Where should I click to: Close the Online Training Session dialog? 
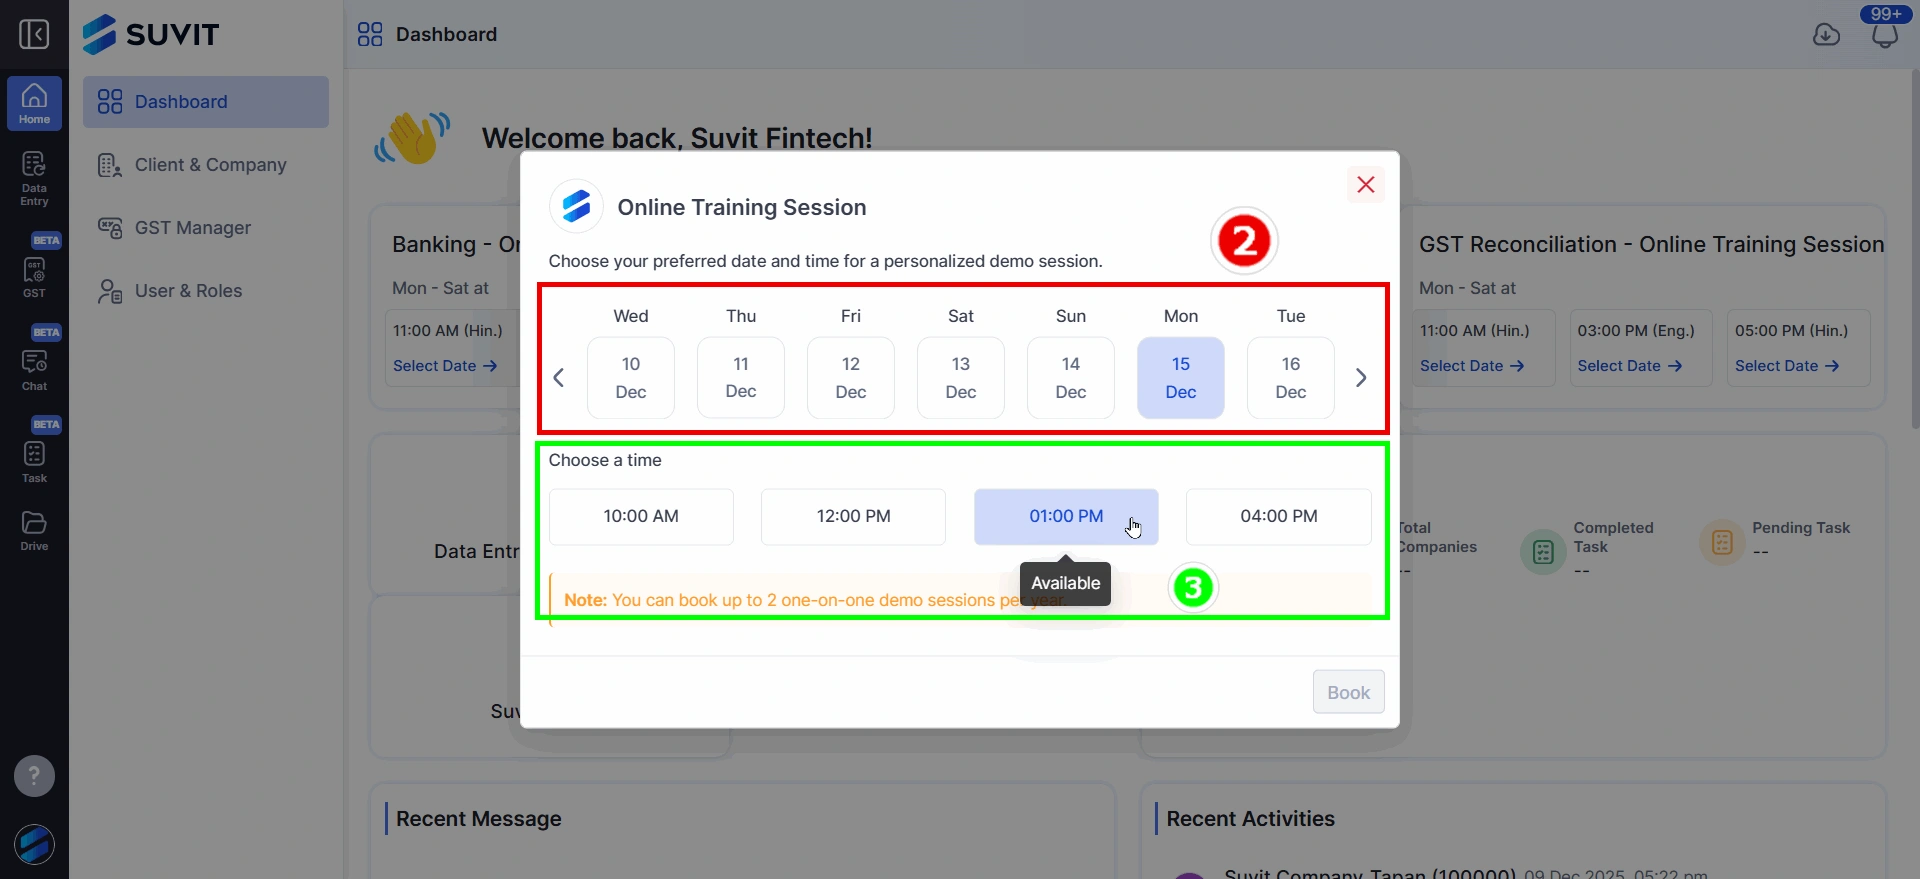click(1365, 184)
